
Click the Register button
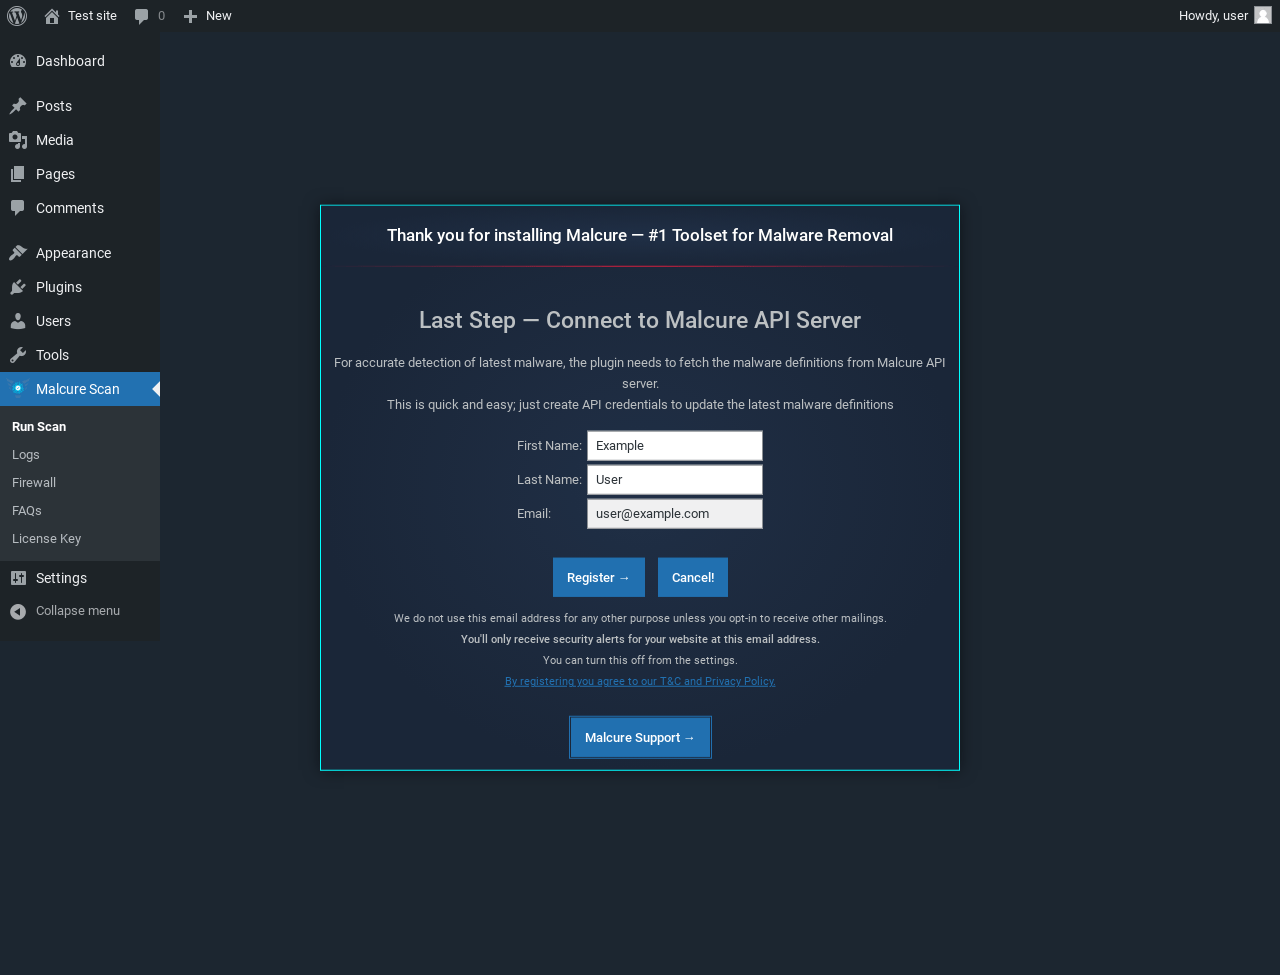coord(599,577)
